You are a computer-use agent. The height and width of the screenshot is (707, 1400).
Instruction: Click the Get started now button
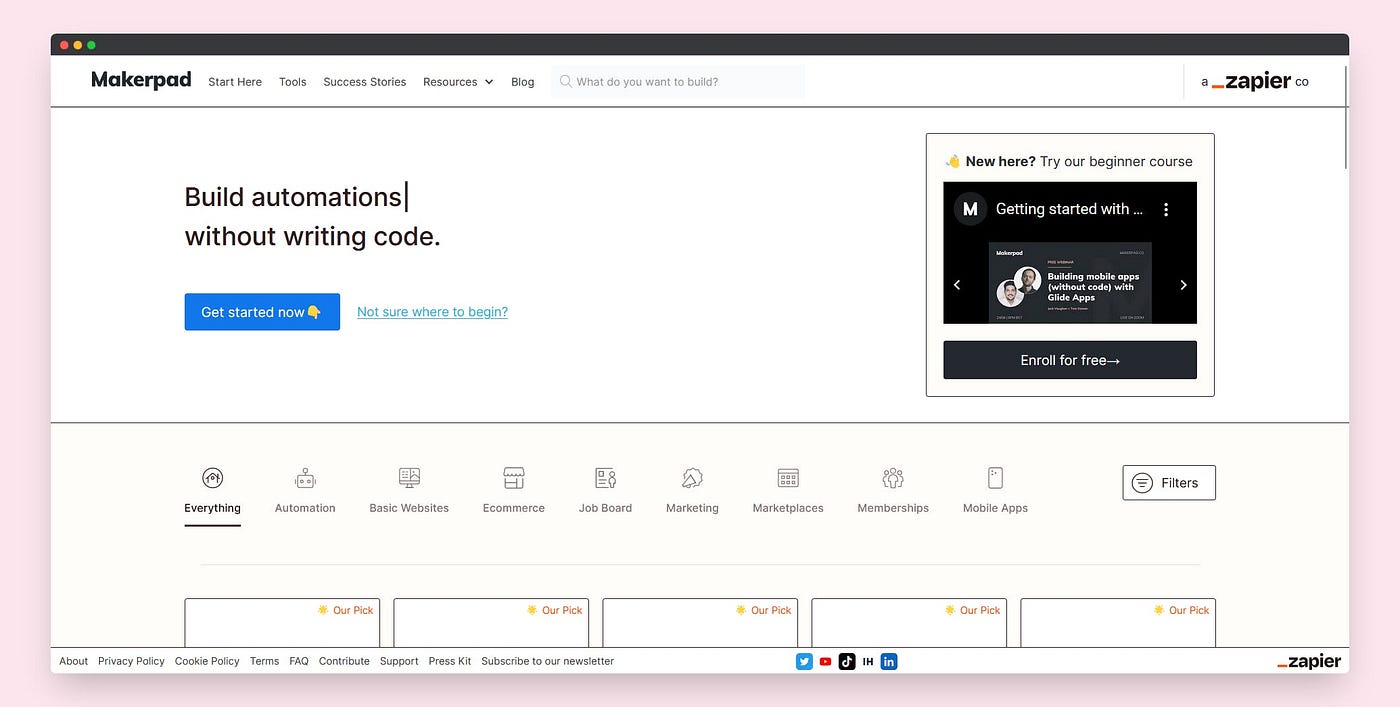(x=261, y=312)
